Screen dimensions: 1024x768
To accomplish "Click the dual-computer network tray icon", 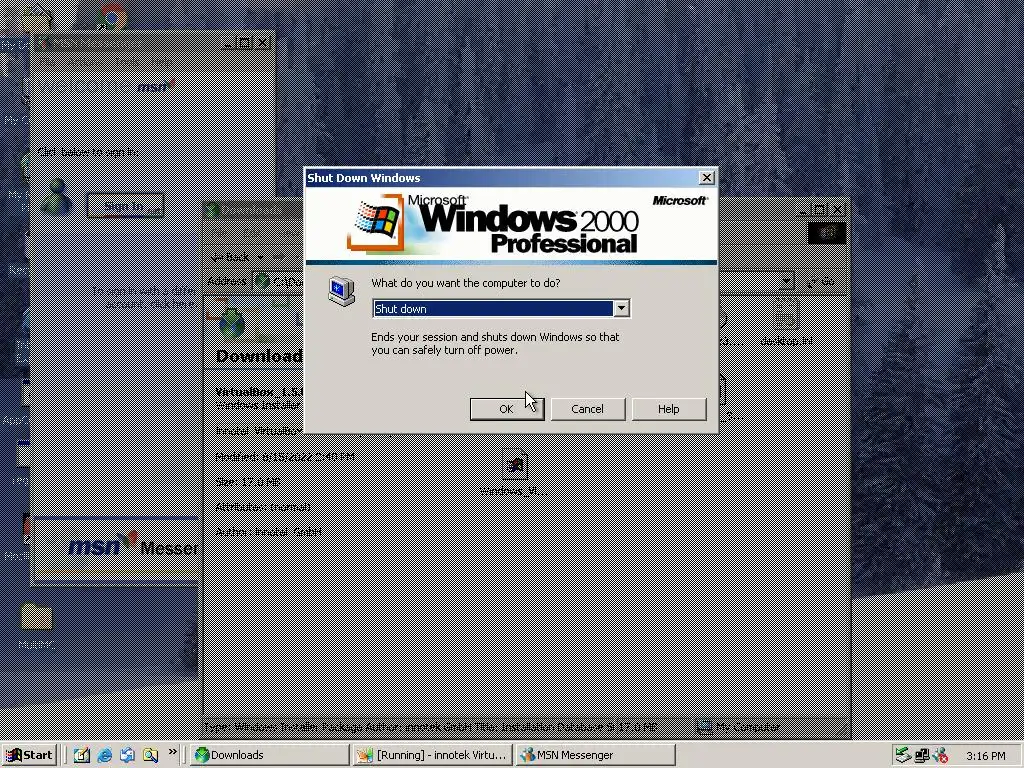I will coord(922,755).
